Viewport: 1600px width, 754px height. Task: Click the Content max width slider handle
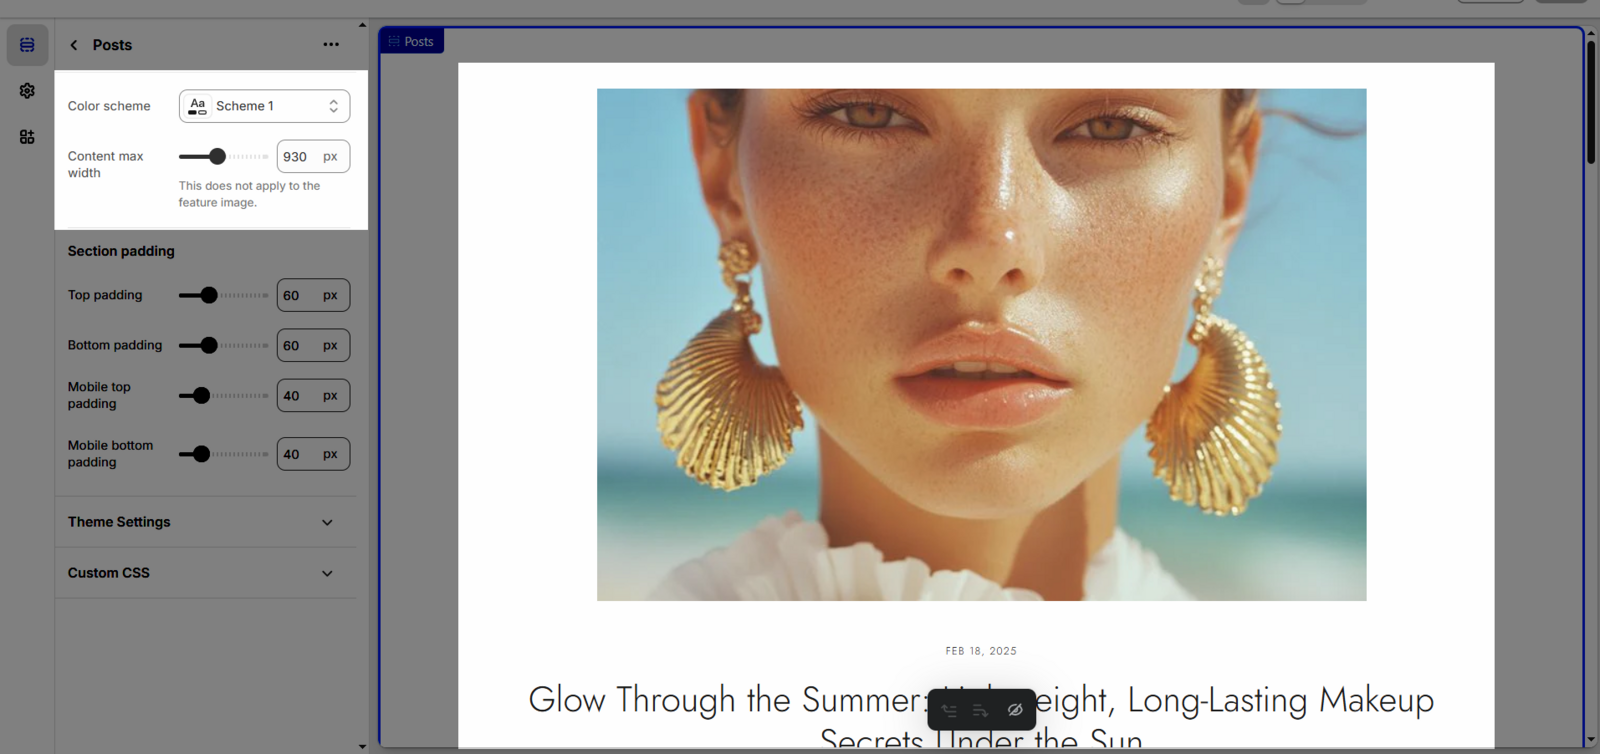(217, 157)
